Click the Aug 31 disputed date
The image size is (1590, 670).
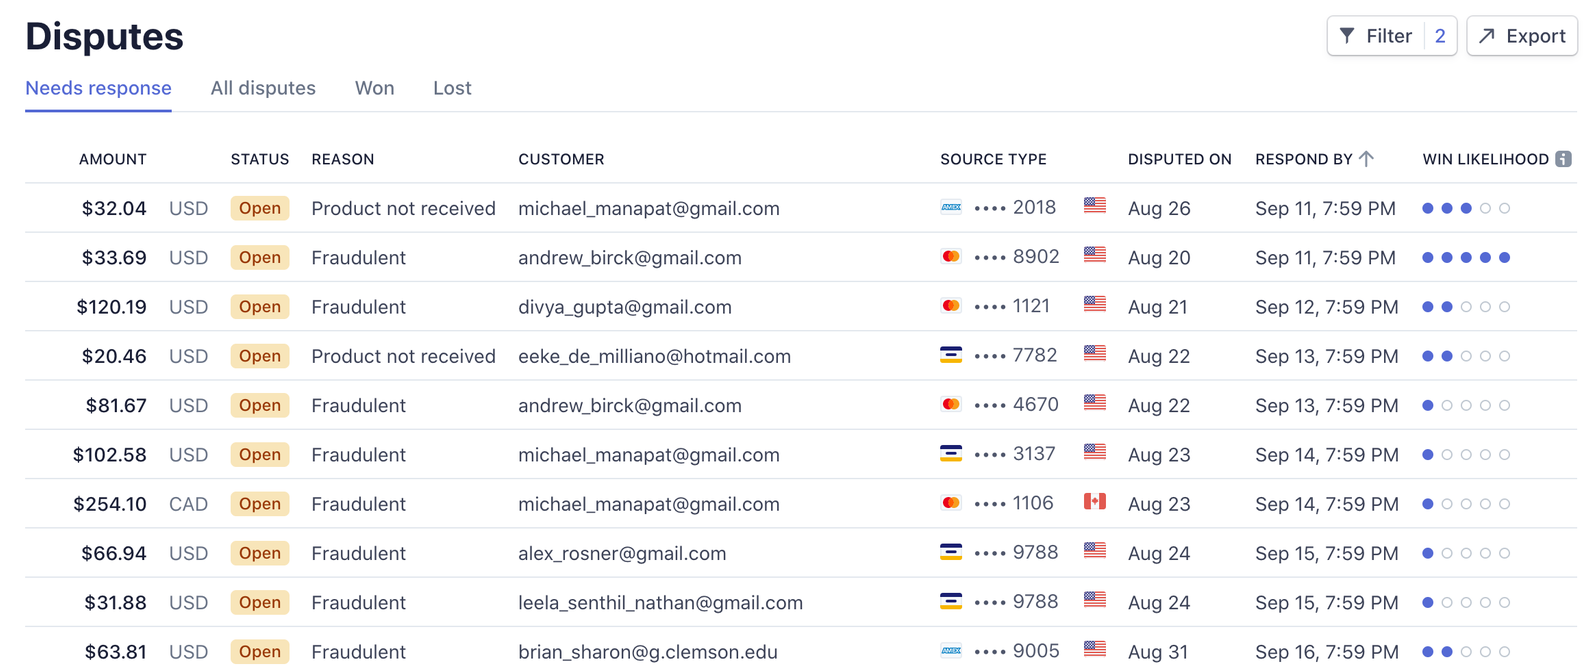tap(1158, 652)
